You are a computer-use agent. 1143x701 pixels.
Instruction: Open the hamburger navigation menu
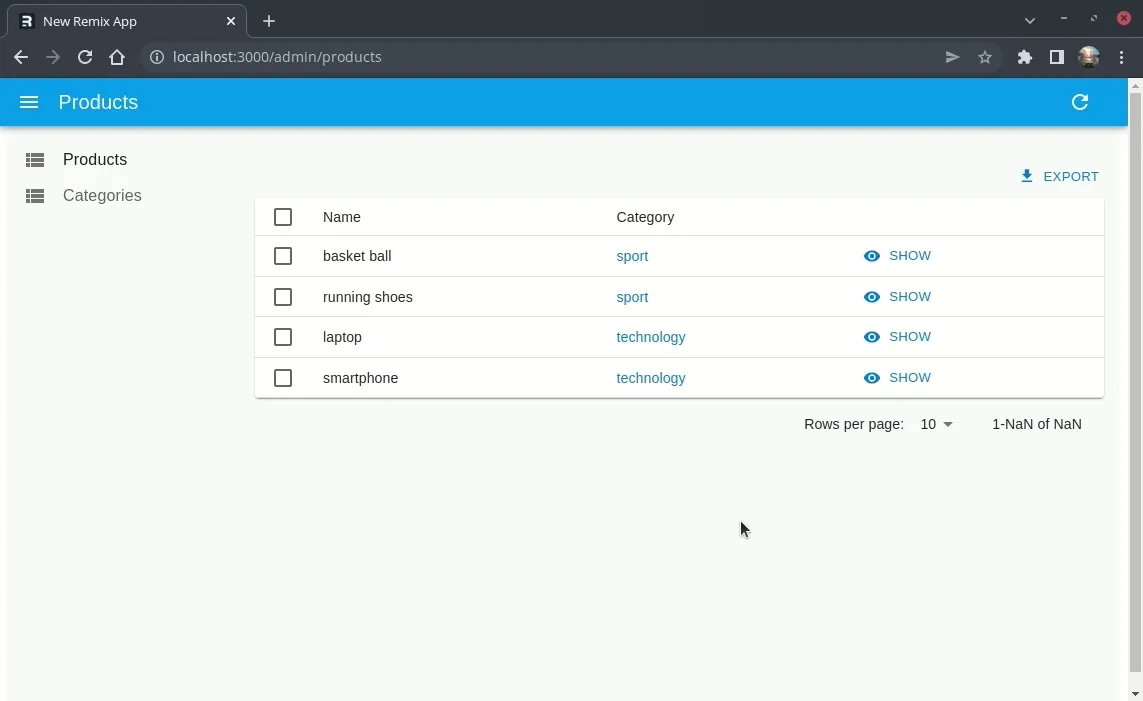pos(29,102)
